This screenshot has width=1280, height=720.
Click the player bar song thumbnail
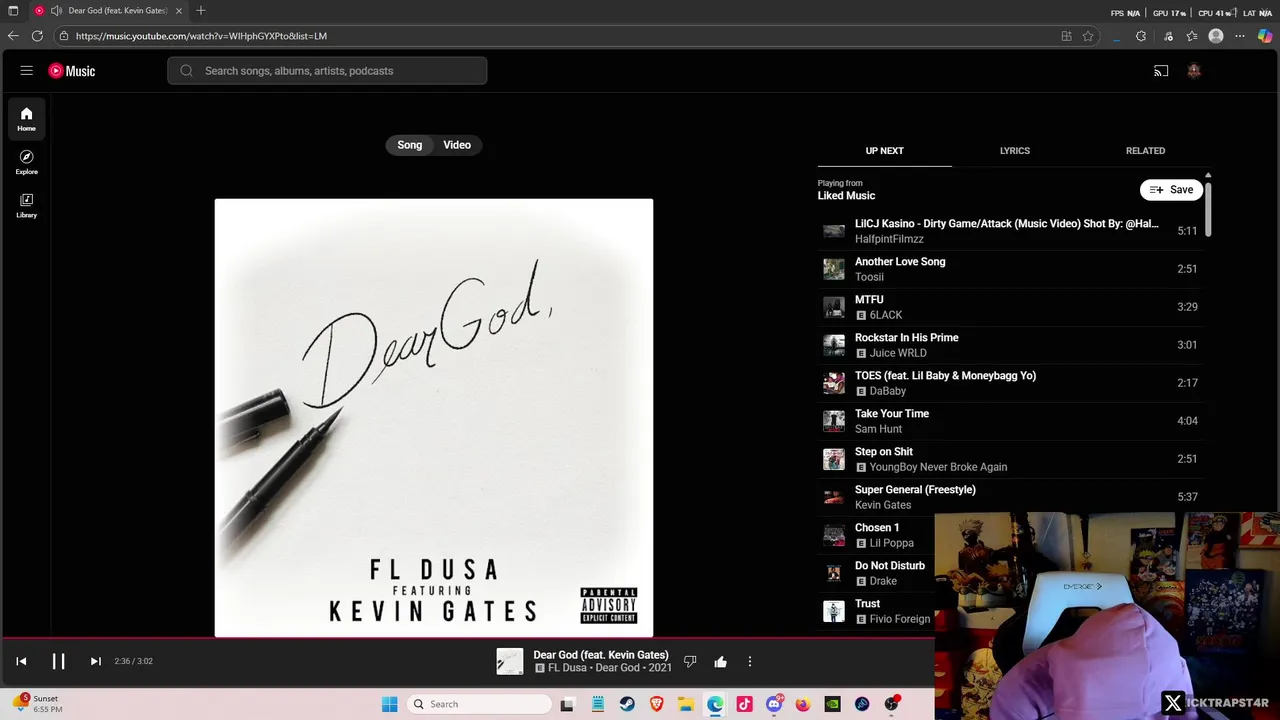(x=510, y=661)
